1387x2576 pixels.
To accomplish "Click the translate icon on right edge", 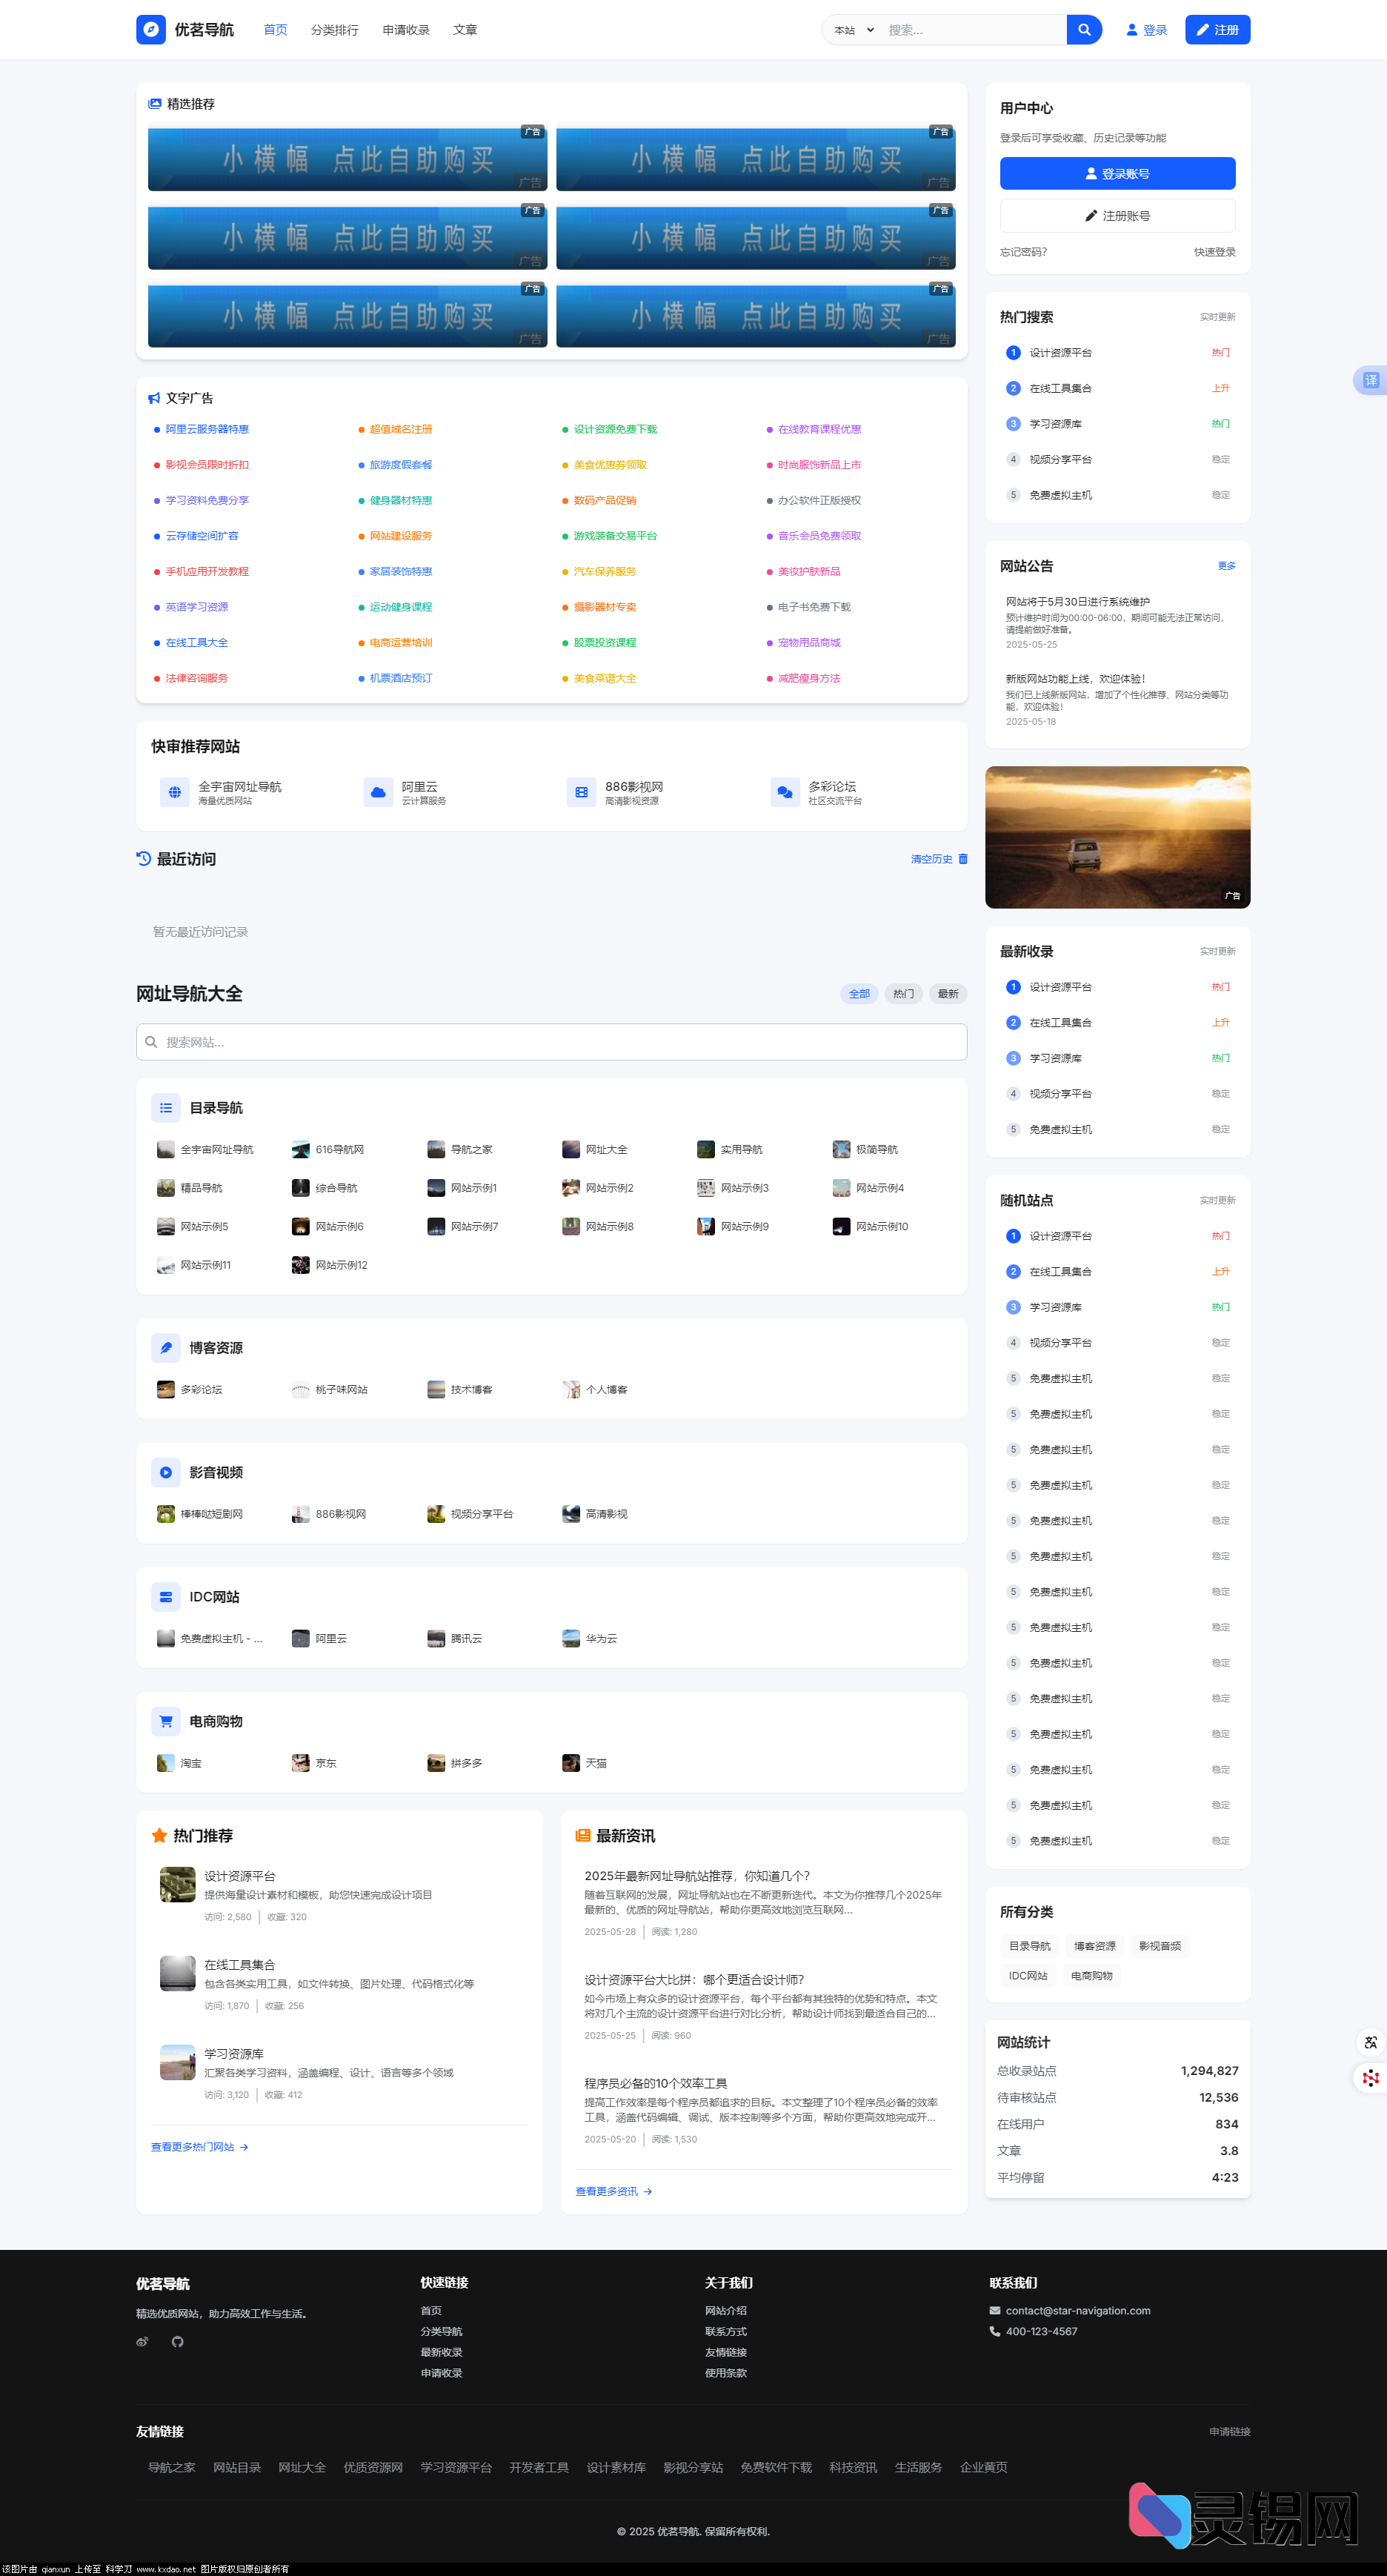I will pyautogui.click(x=1370, y=380).
